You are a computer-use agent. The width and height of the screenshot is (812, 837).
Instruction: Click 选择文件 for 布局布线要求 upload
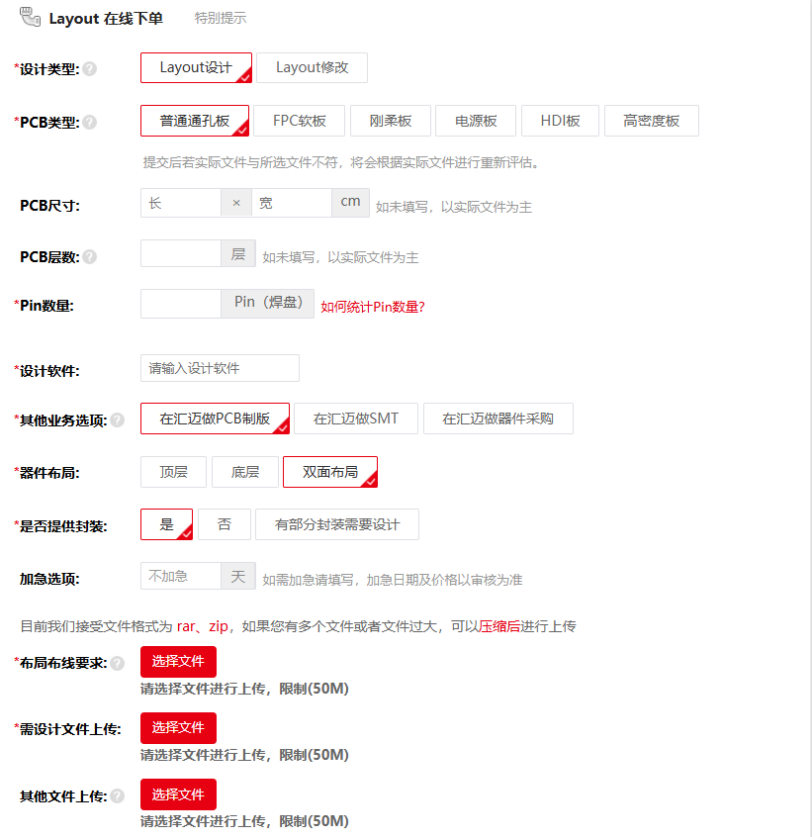[178, 662]
